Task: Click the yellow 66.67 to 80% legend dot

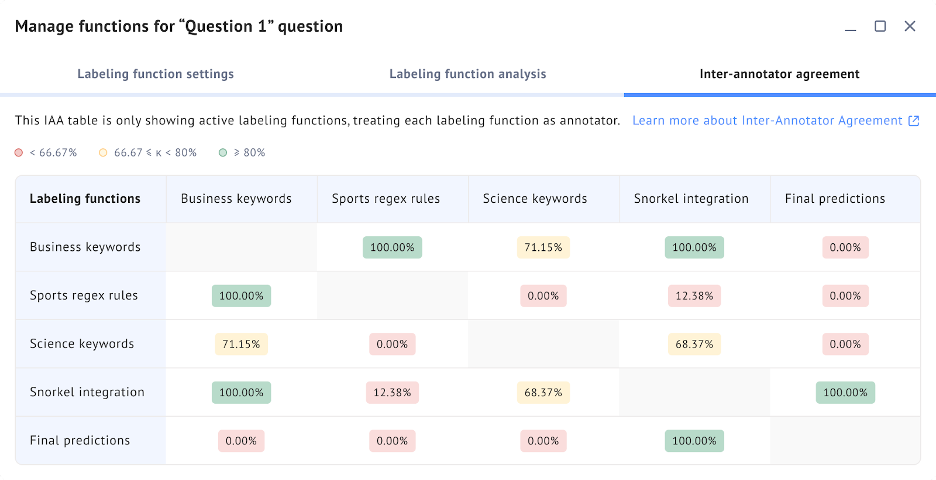Action: pyautogui.click(x=103, y=153)
